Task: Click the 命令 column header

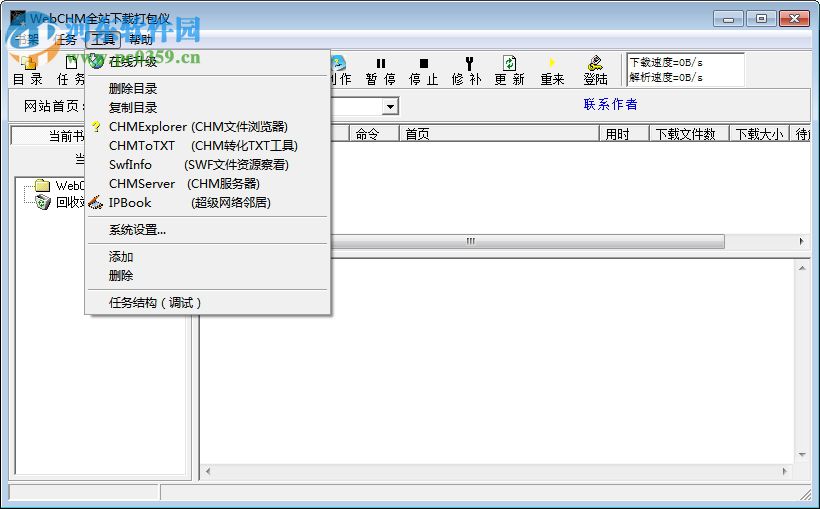Action: tap(374, 134)
